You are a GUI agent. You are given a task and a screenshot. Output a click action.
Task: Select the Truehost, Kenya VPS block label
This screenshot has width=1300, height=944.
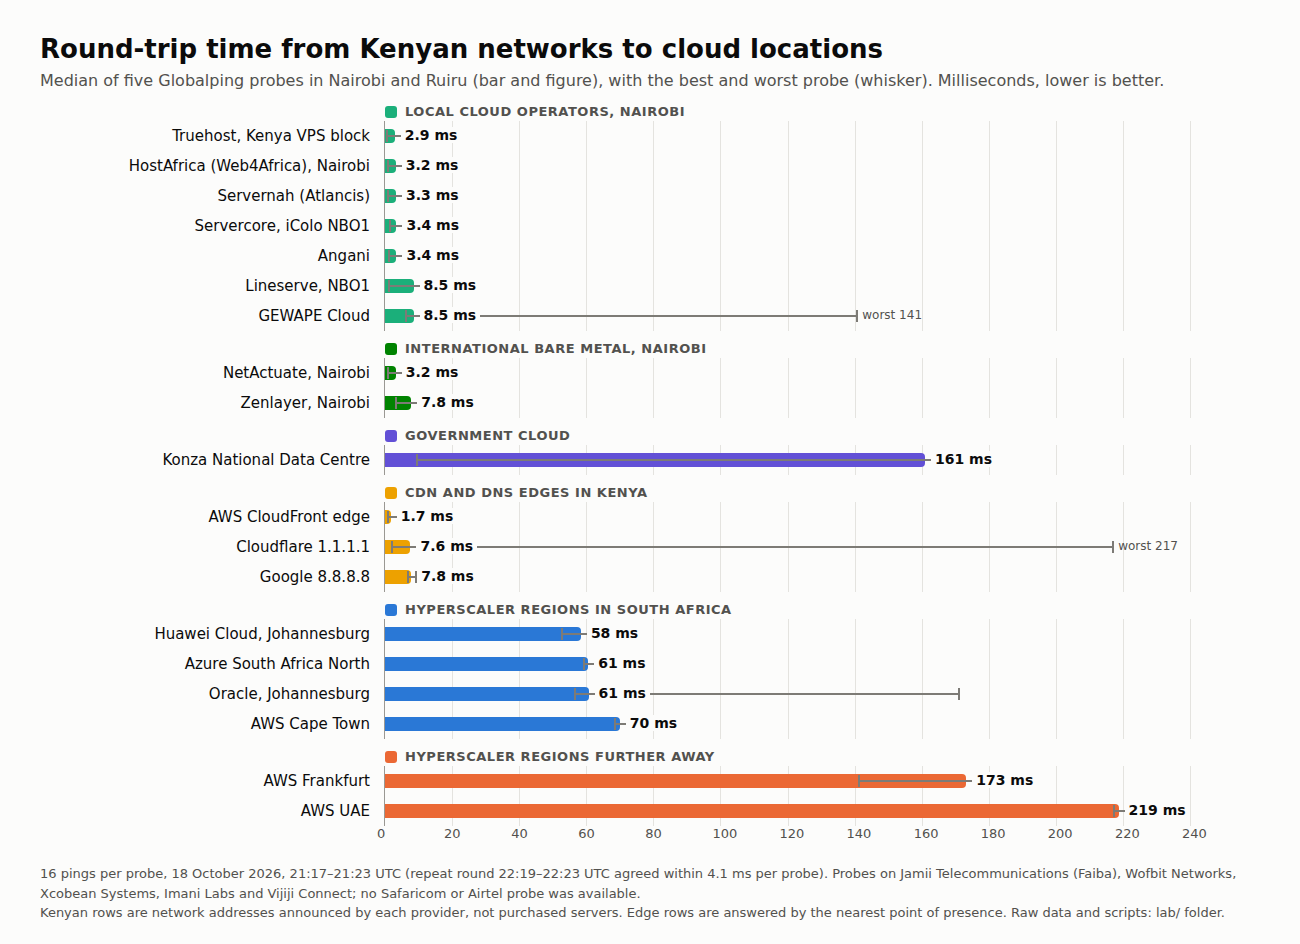click(x=271, y=136)
